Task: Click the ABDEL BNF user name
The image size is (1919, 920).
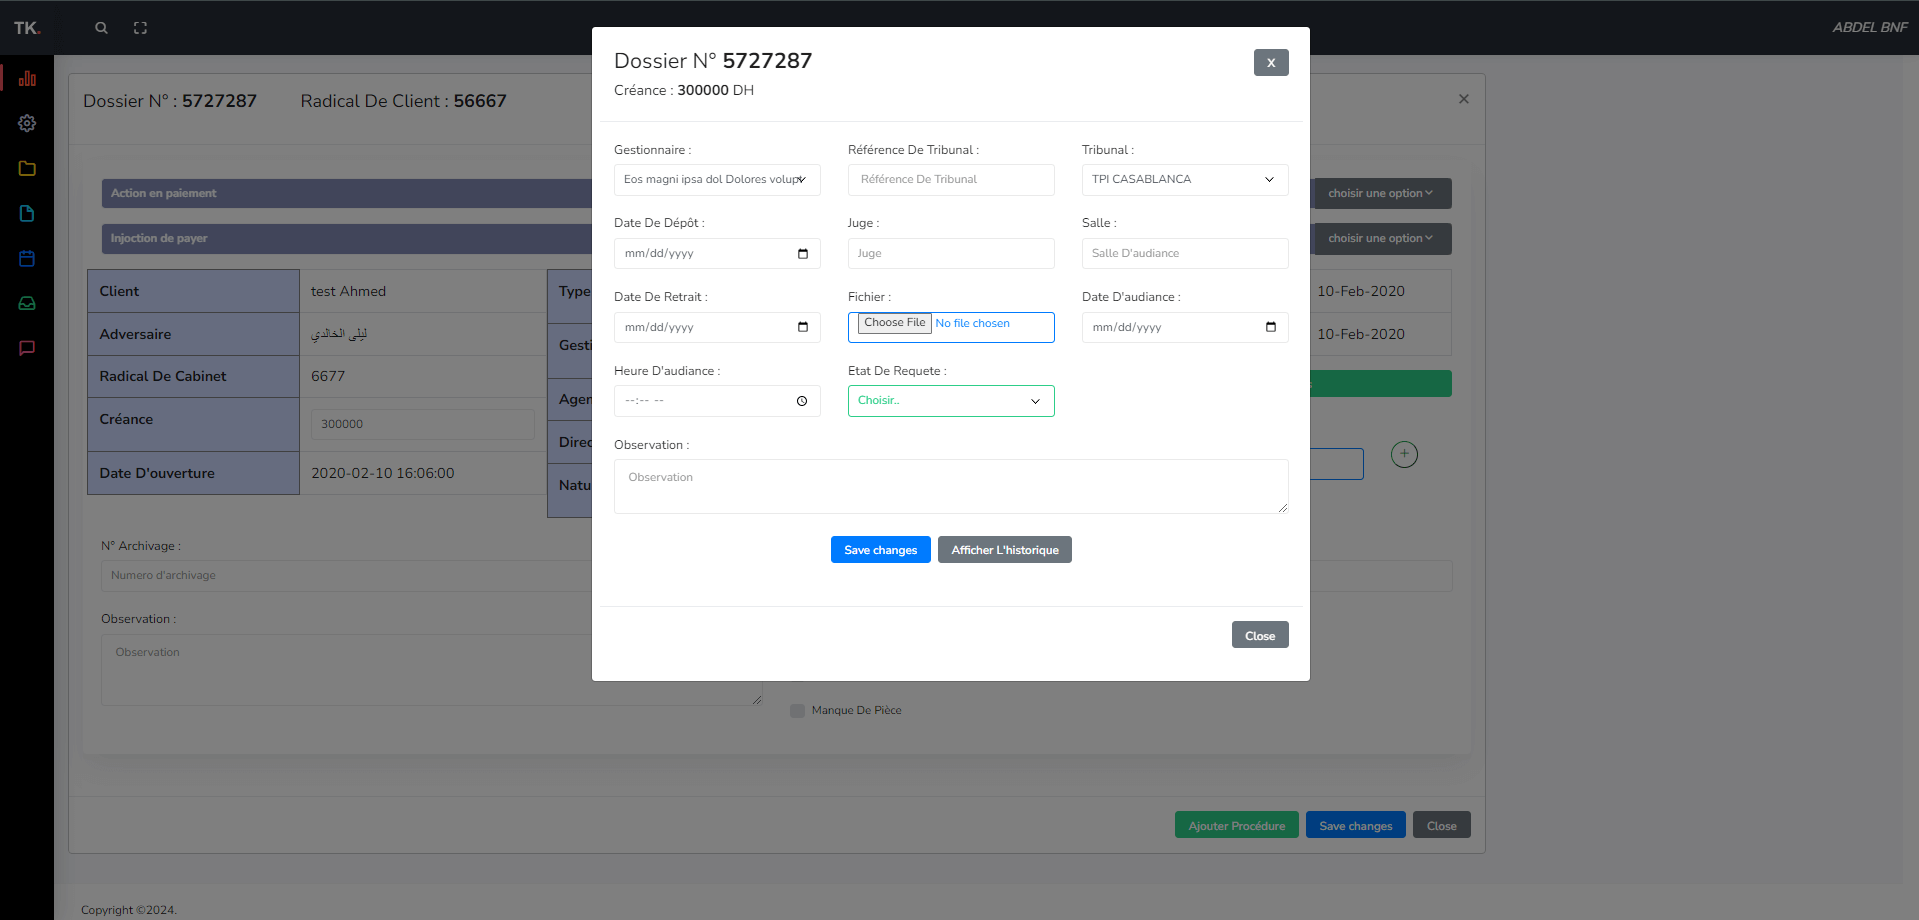Action: pyautogui.click(x=1870, y=27)
